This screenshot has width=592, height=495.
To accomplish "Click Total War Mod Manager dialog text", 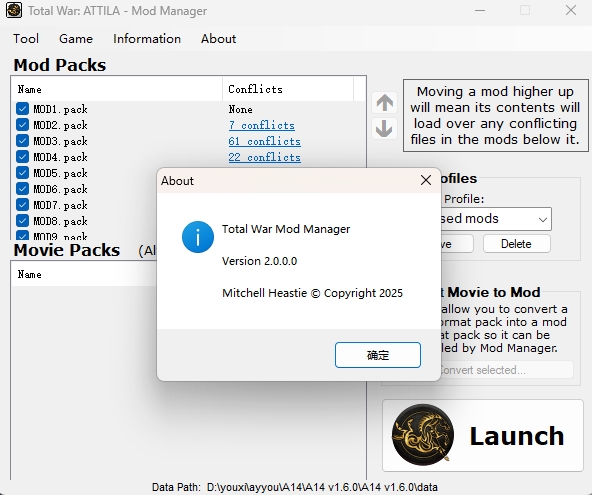I will click(286, 229).
